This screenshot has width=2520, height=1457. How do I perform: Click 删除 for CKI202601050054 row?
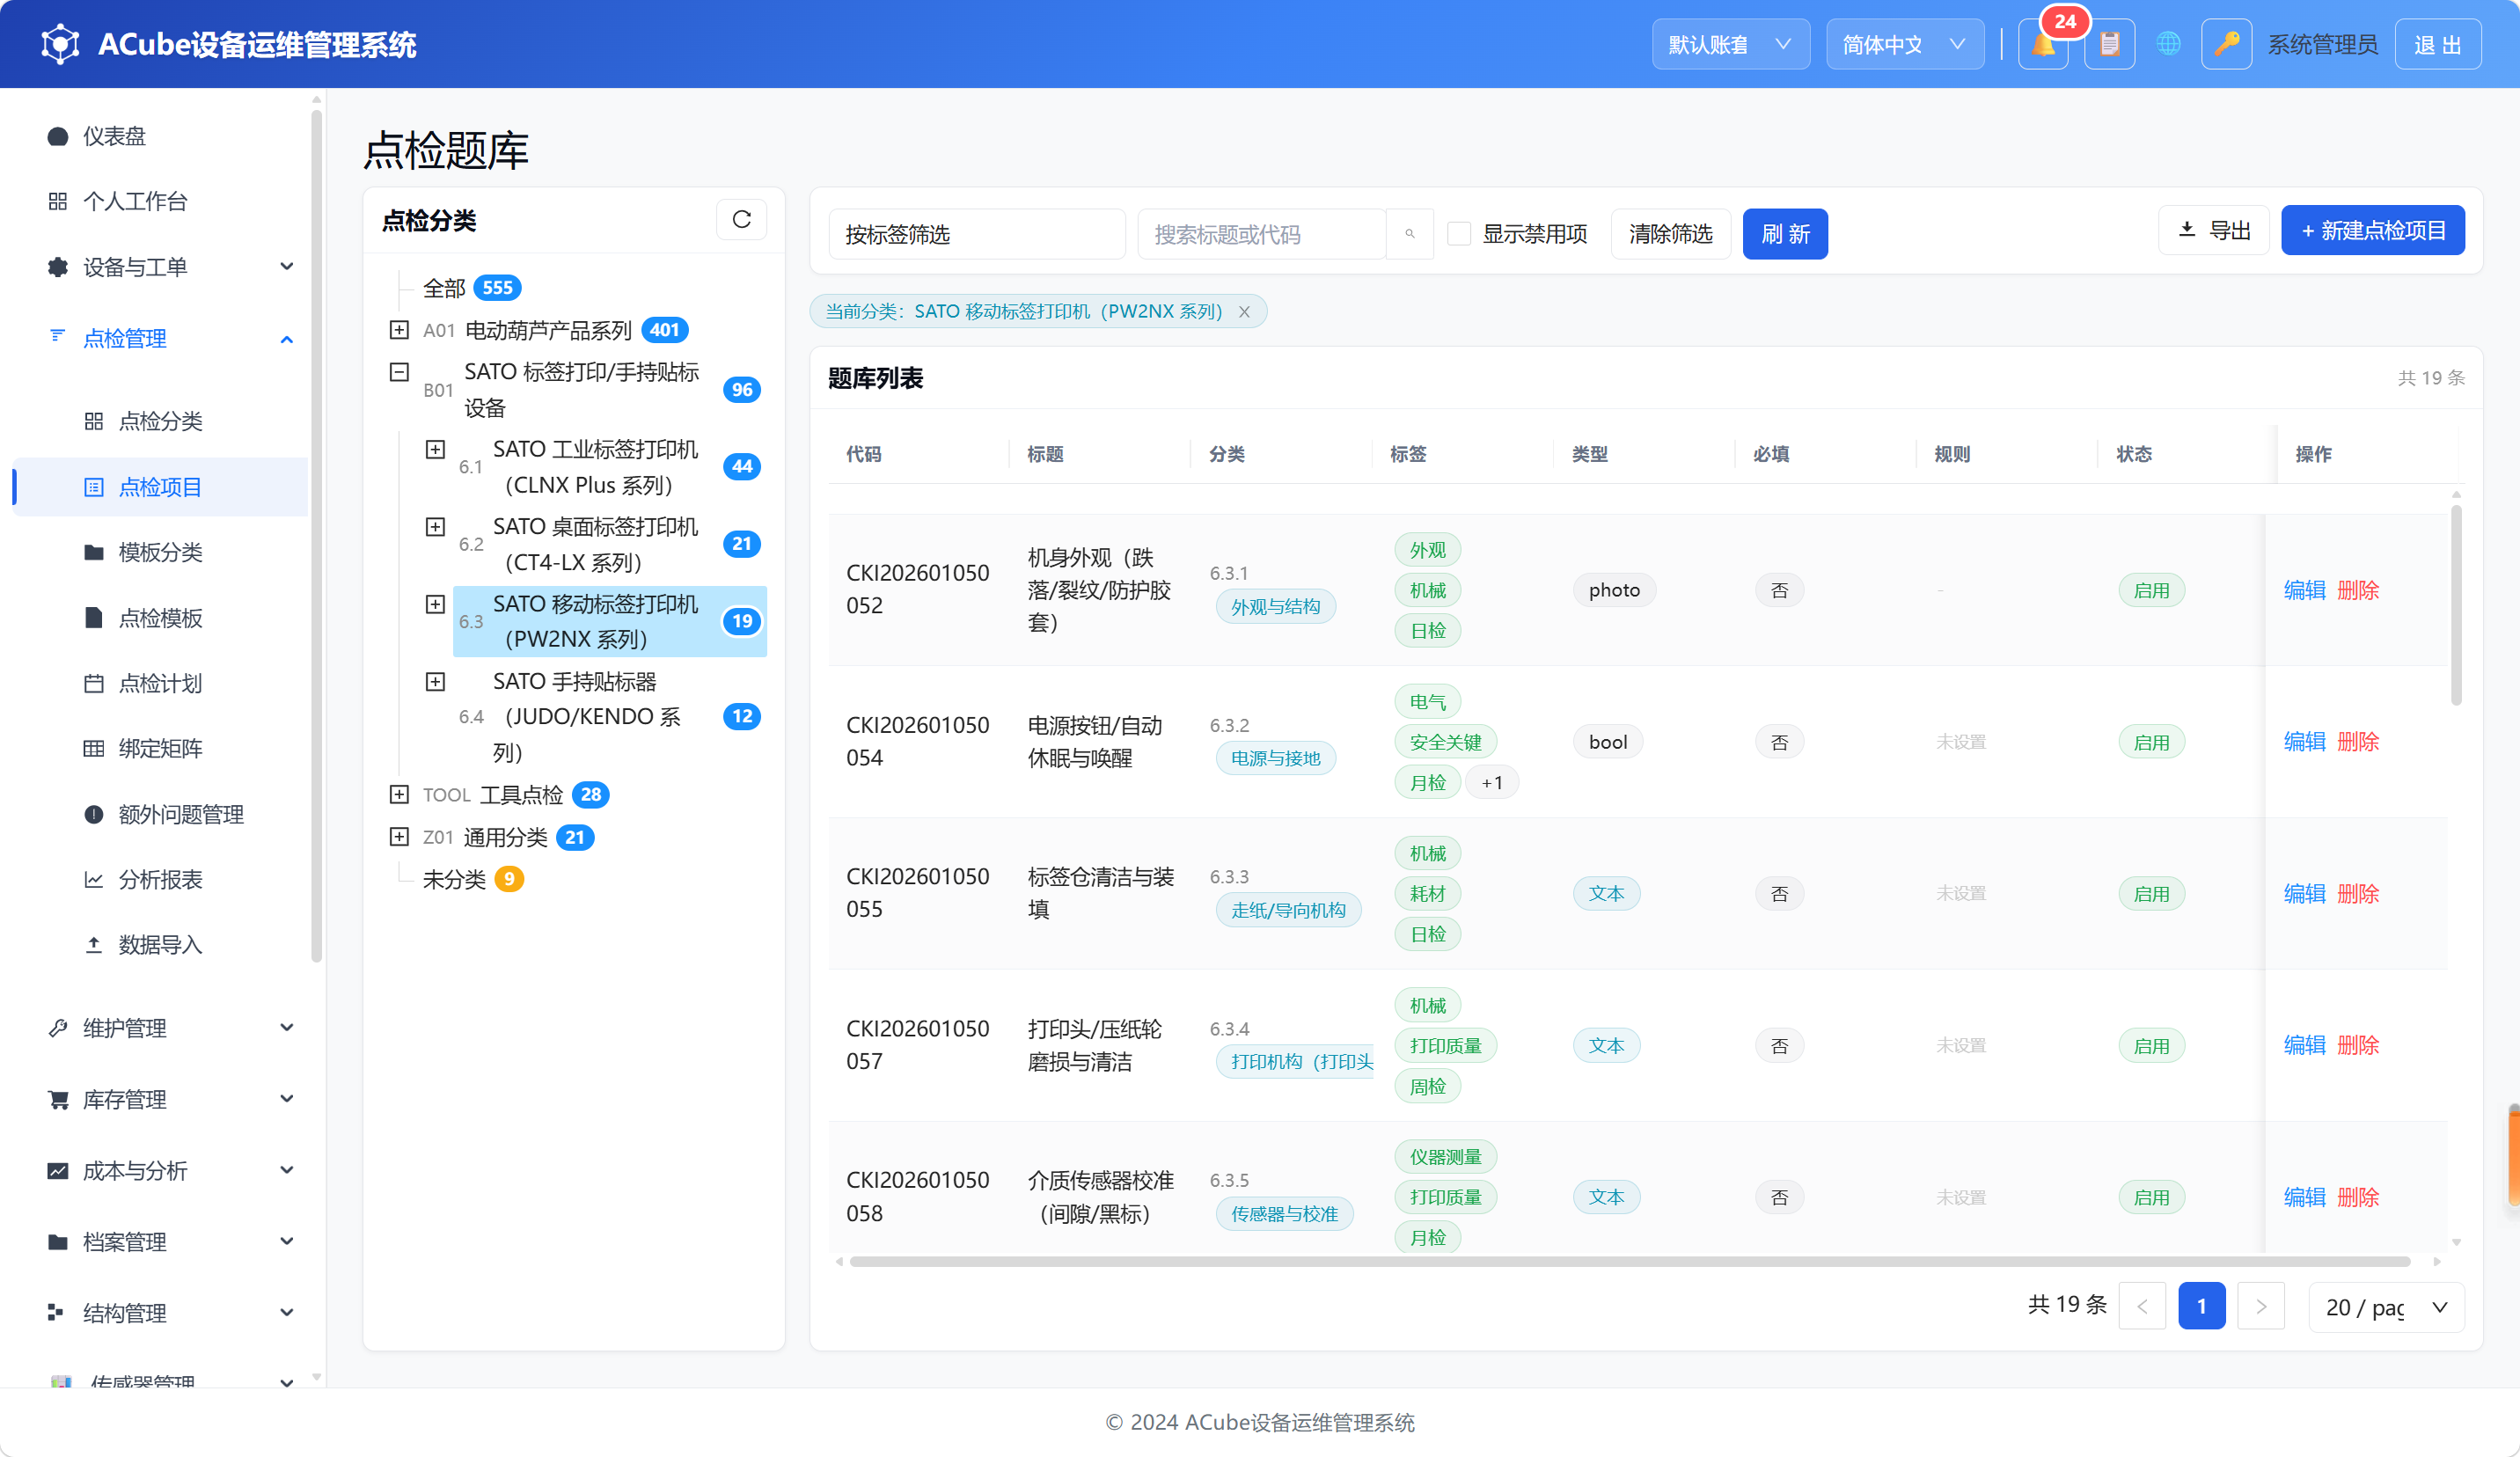coord(2357,742)
